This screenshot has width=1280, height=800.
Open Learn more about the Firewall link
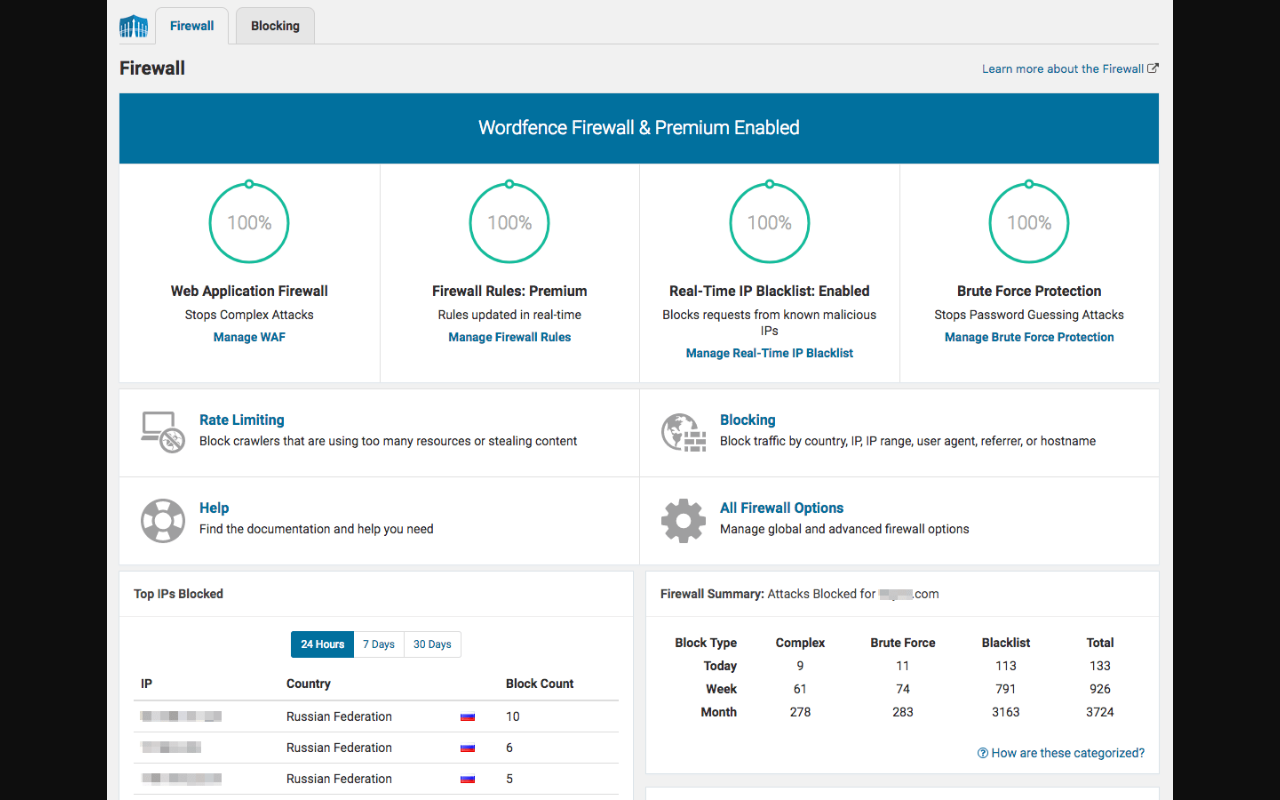[1070, 69]
